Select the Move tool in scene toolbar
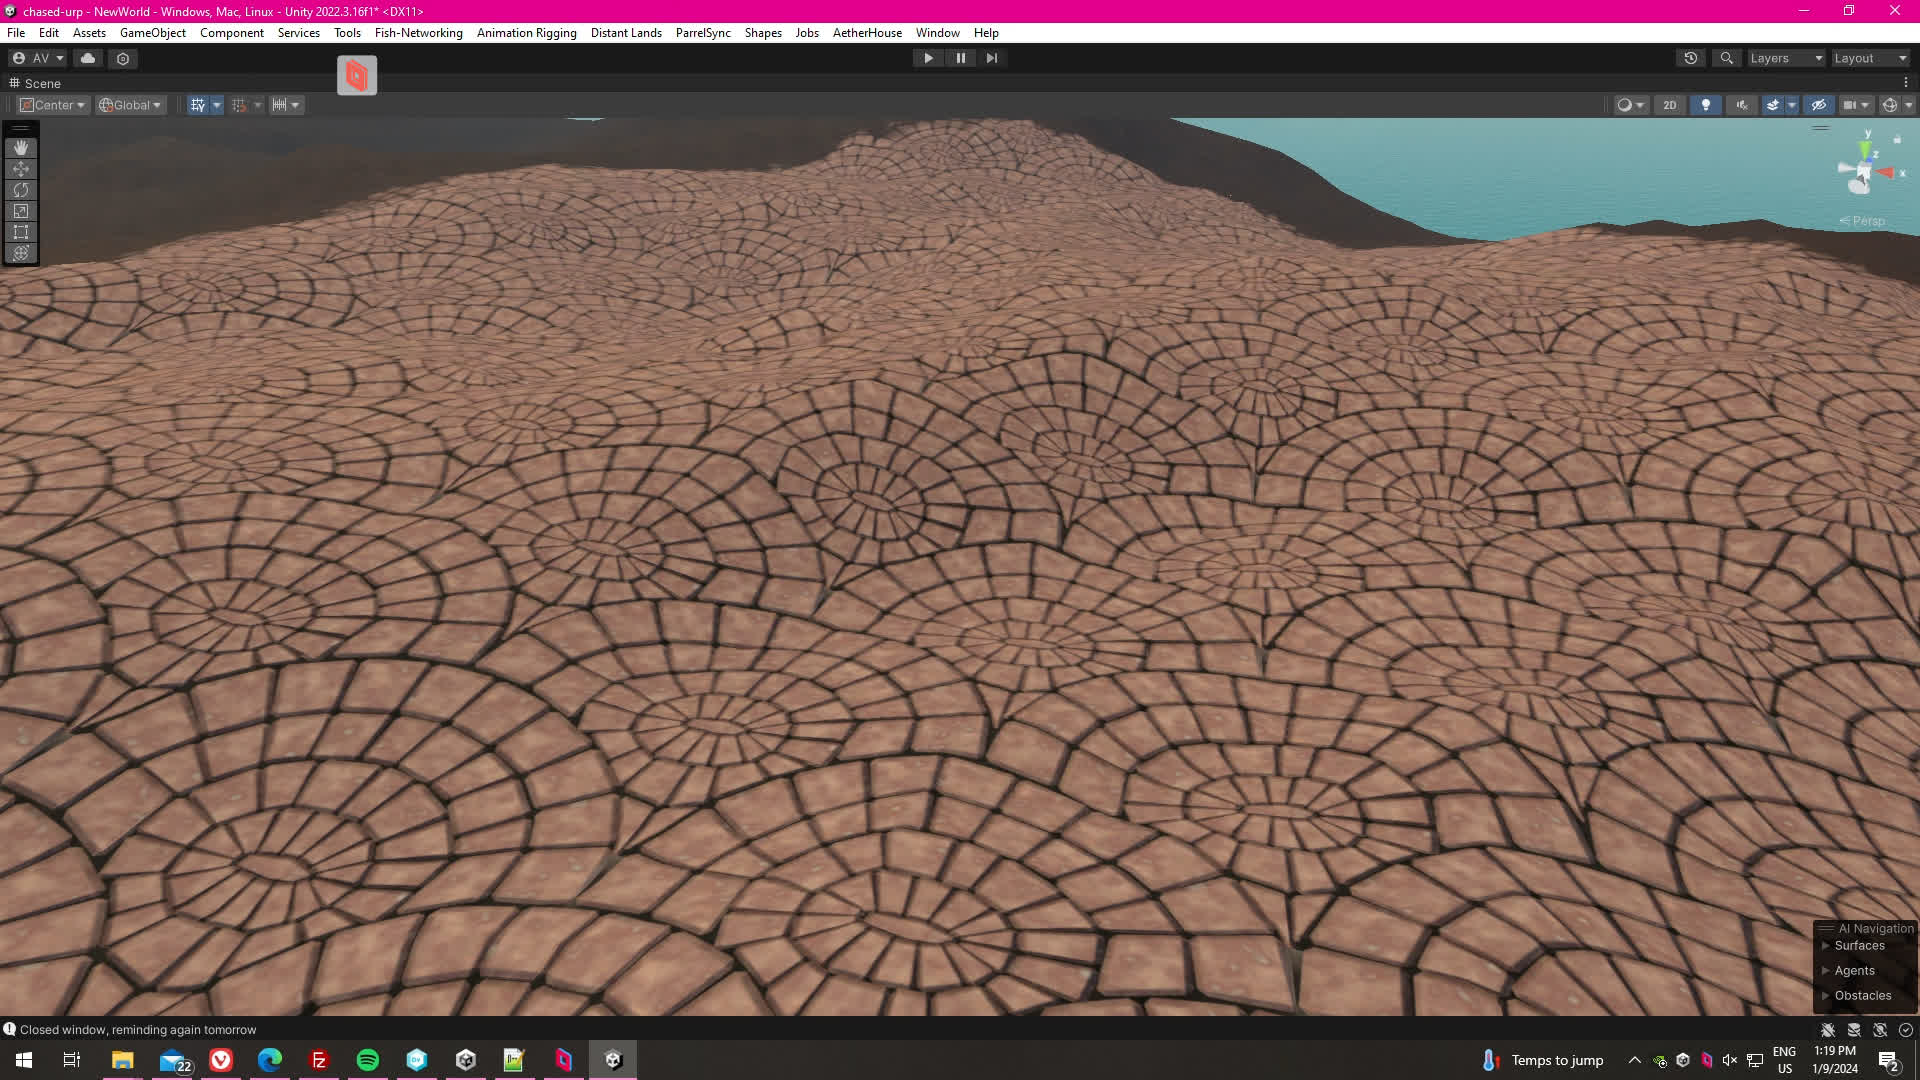The image size is (1920, 1080). point(21,169)
